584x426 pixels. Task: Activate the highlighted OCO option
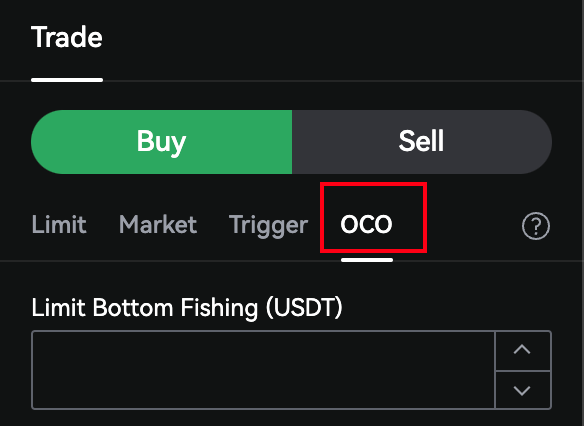click(366, 224)
